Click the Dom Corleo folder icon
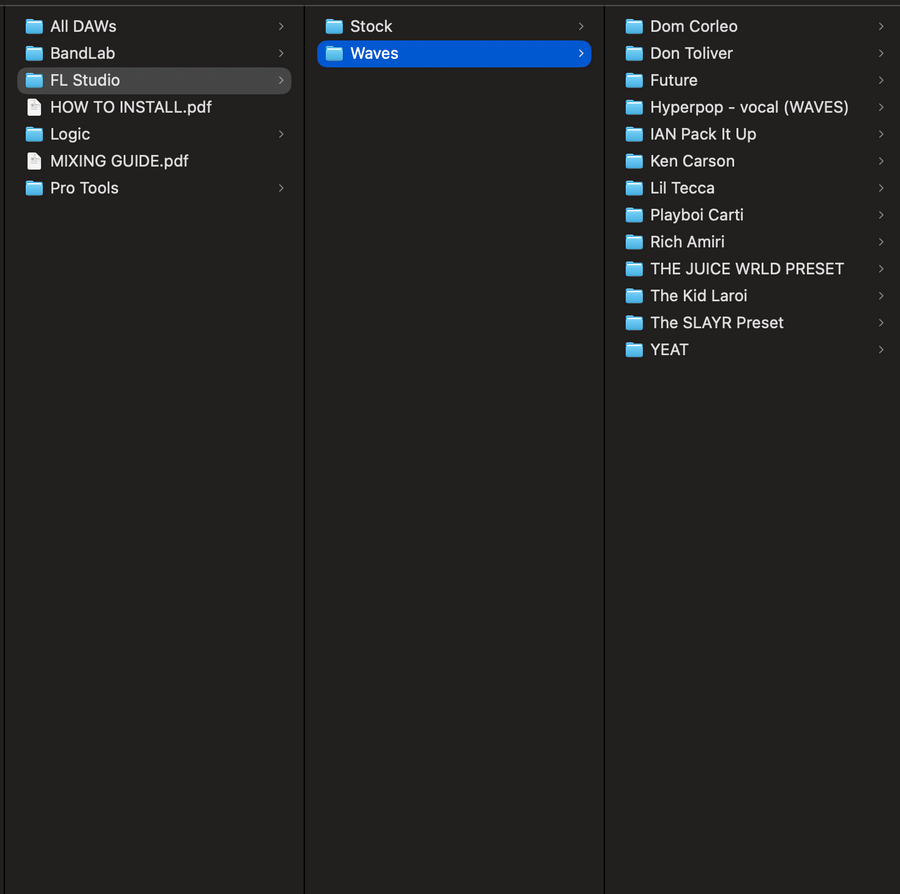Image resolution: width=900 pixels, height=894 pixels. (x=634, y=26)
